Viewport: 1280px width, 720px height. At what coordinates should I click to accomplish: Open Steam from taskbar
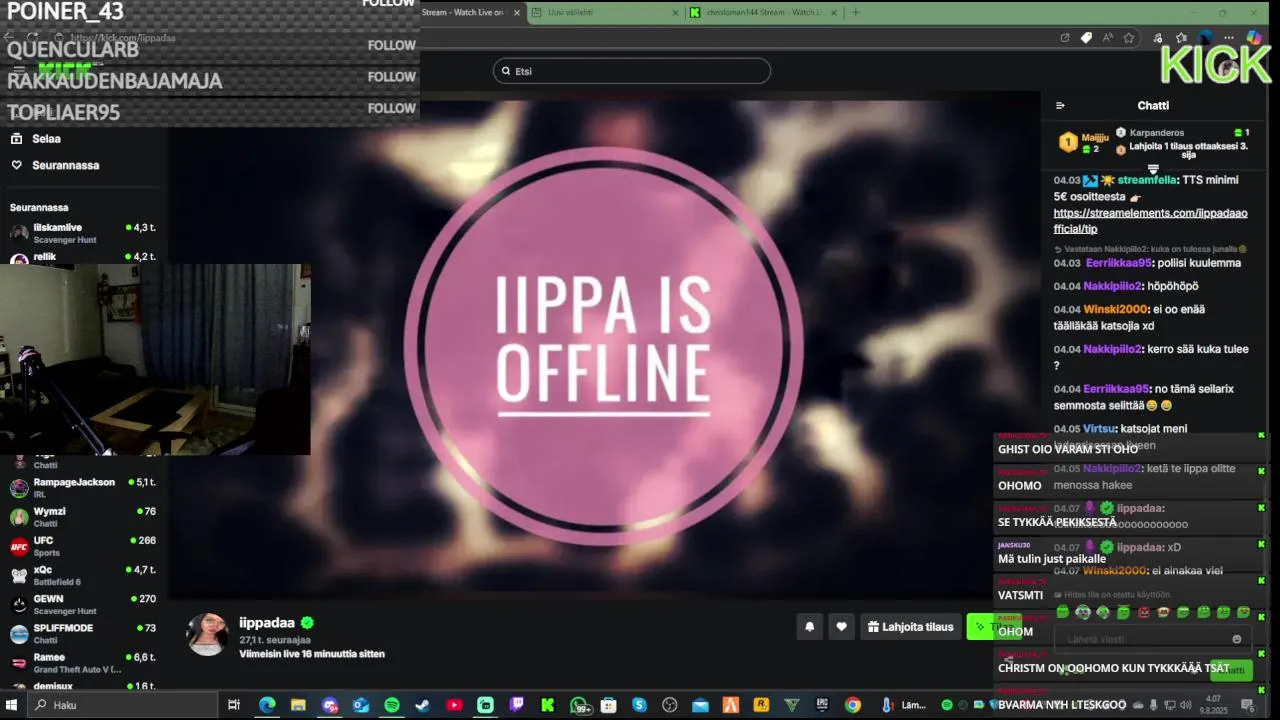[423, 705]
